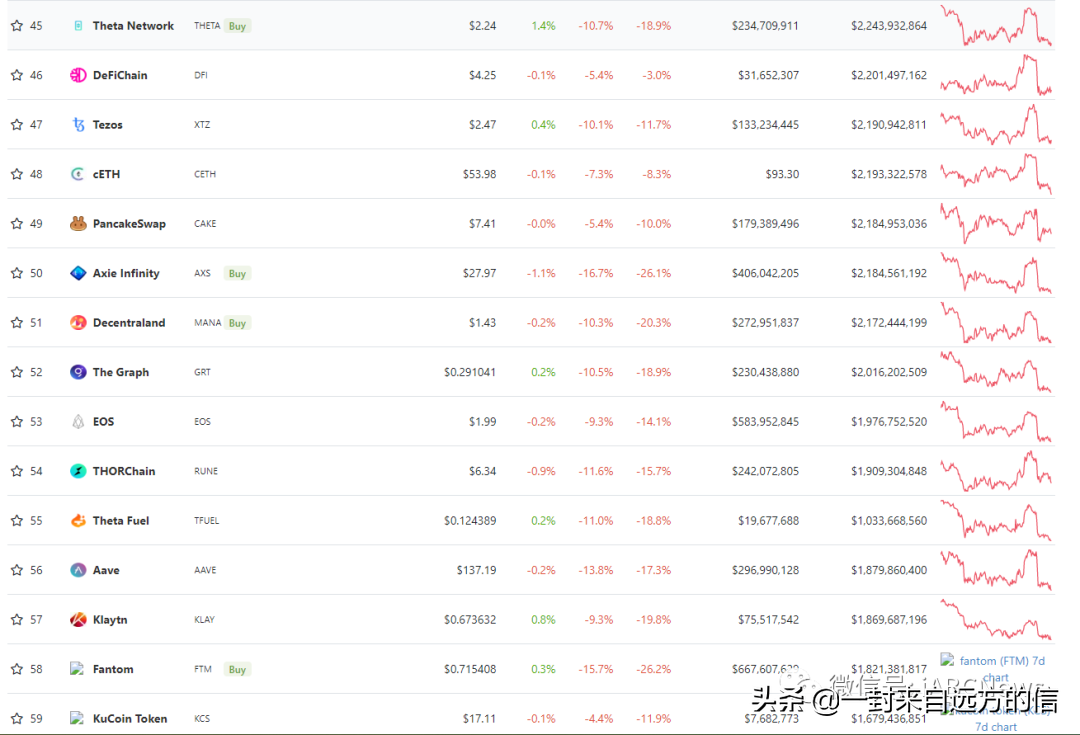1080x735 pixels.
Task: Toggle the watchlist star for Axie Infinity
Action: [x=15, y=272]
